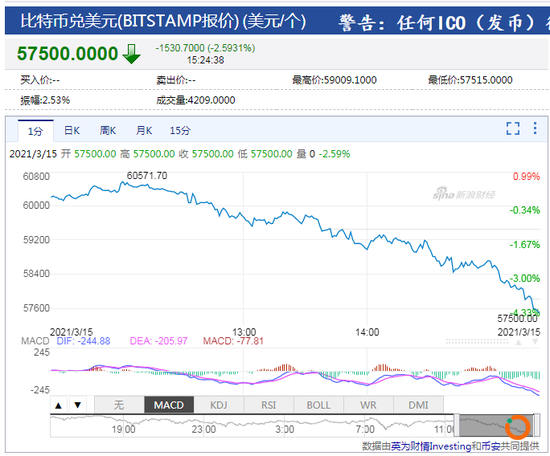Select the 无 indicator option
Viewport: 550px width, 456px height.
point(119,405)
